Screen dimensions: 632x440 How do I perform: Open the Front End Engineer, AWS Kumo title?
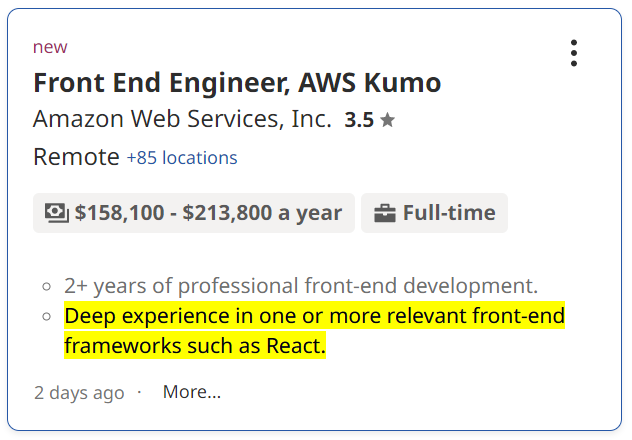237,83
